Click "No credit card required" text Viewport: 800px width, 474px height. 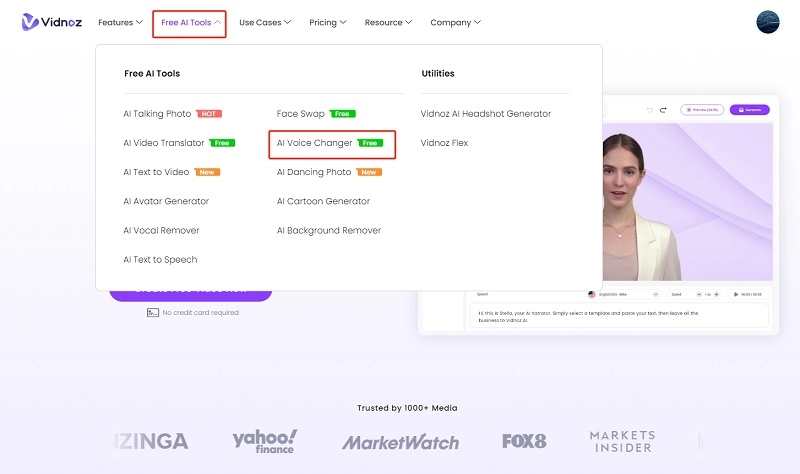(201, 312)
